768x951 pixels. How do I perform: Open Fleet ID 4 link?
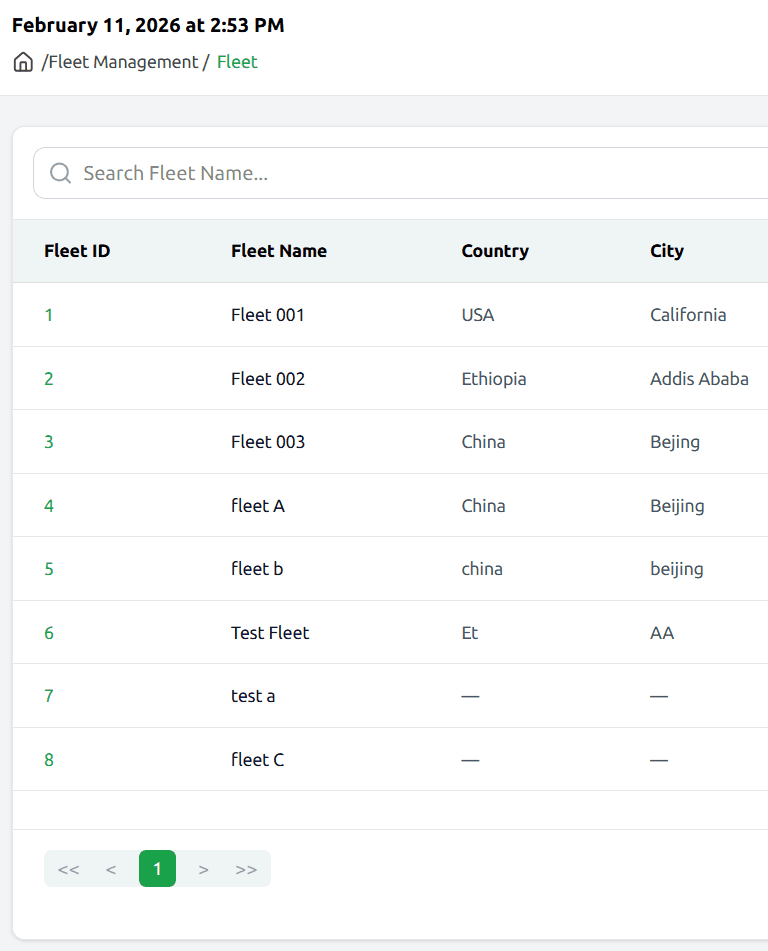pos(49,506)
